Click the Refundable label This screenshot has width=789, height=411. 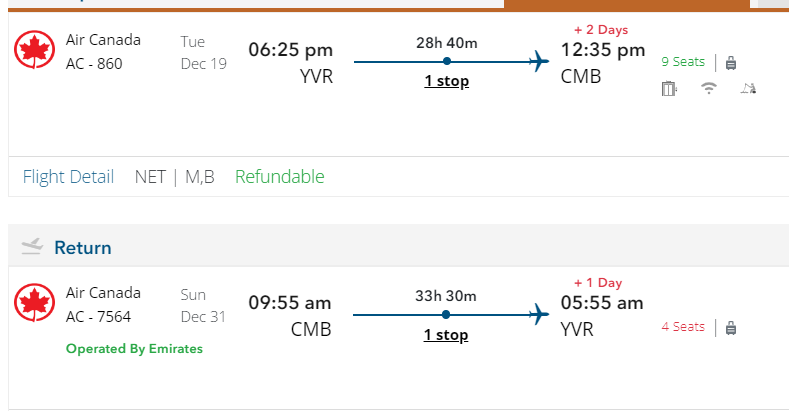(x=280, y=177)
